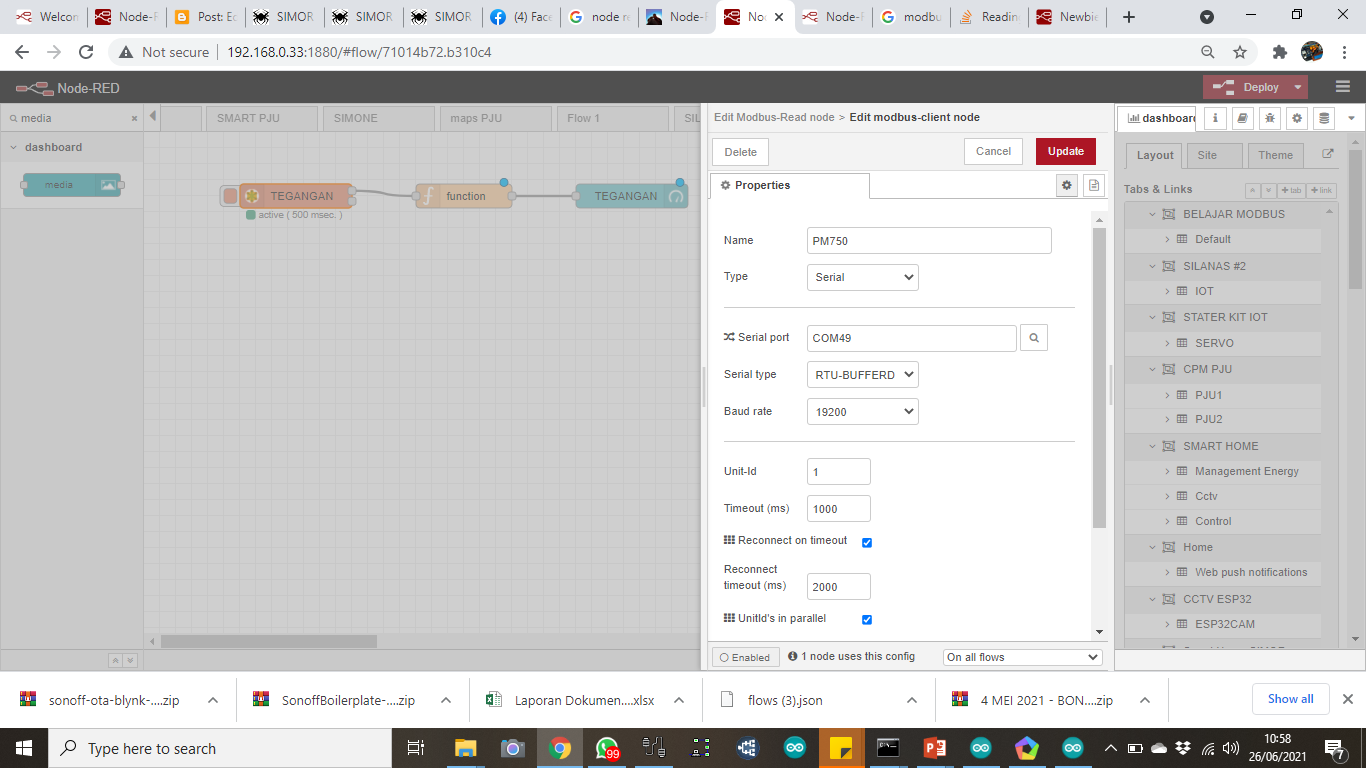
Task: Select the function node on canvas
Action: point(464,196)
